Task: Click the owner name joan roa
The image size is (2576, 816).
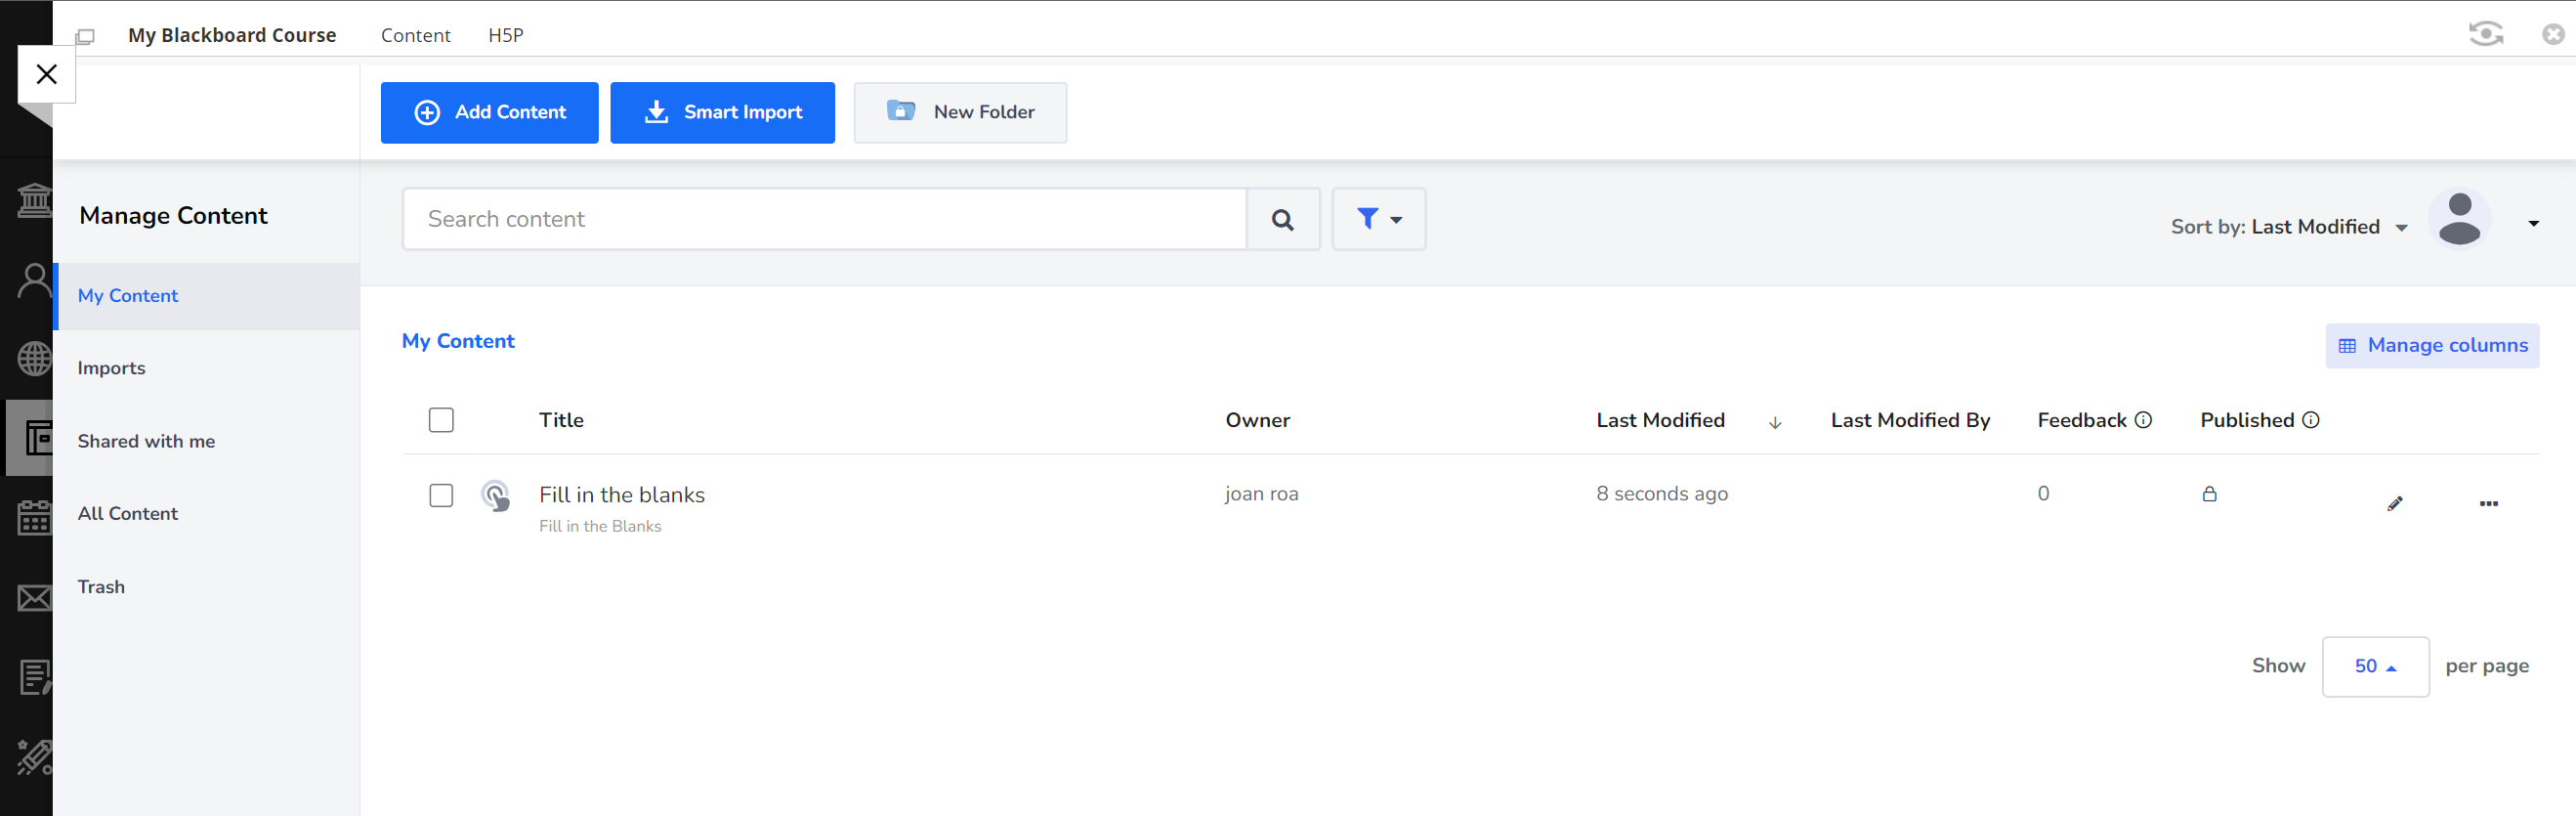Action: tap(1261, 494)
